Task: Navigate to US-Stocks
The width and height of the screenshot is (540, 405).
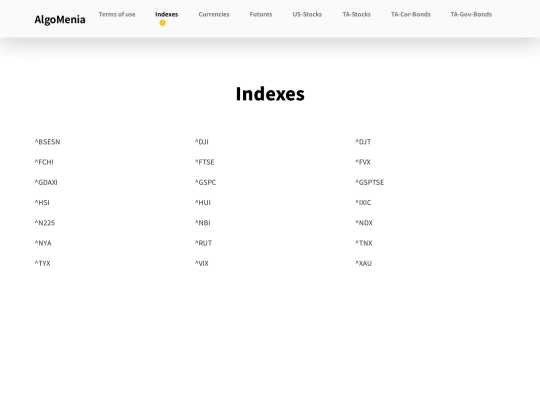Action: pos(307,14)
